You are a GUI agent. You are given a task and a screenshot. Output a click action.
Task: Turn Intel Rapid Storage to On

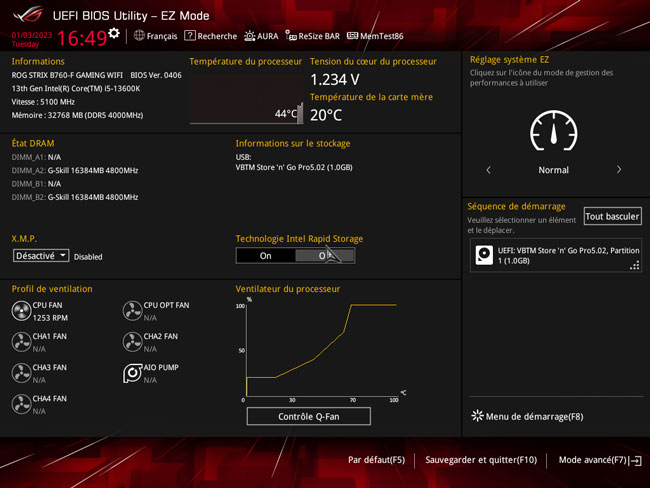pyautogui.click(x=265, y=256)
